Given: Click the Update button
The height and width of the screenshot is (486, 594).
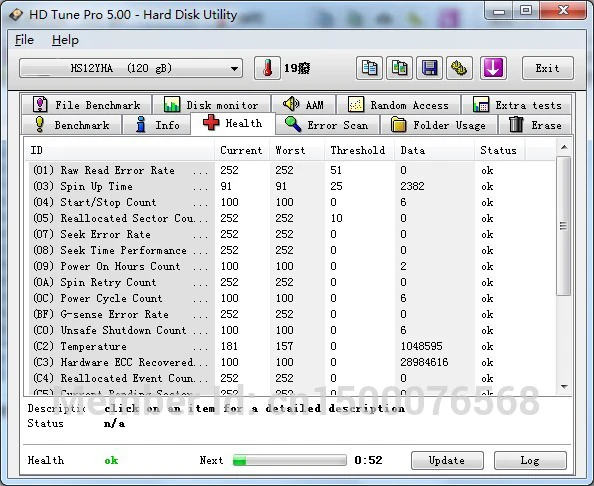Looking at the screenshot, I should click(x=447, y=460).
